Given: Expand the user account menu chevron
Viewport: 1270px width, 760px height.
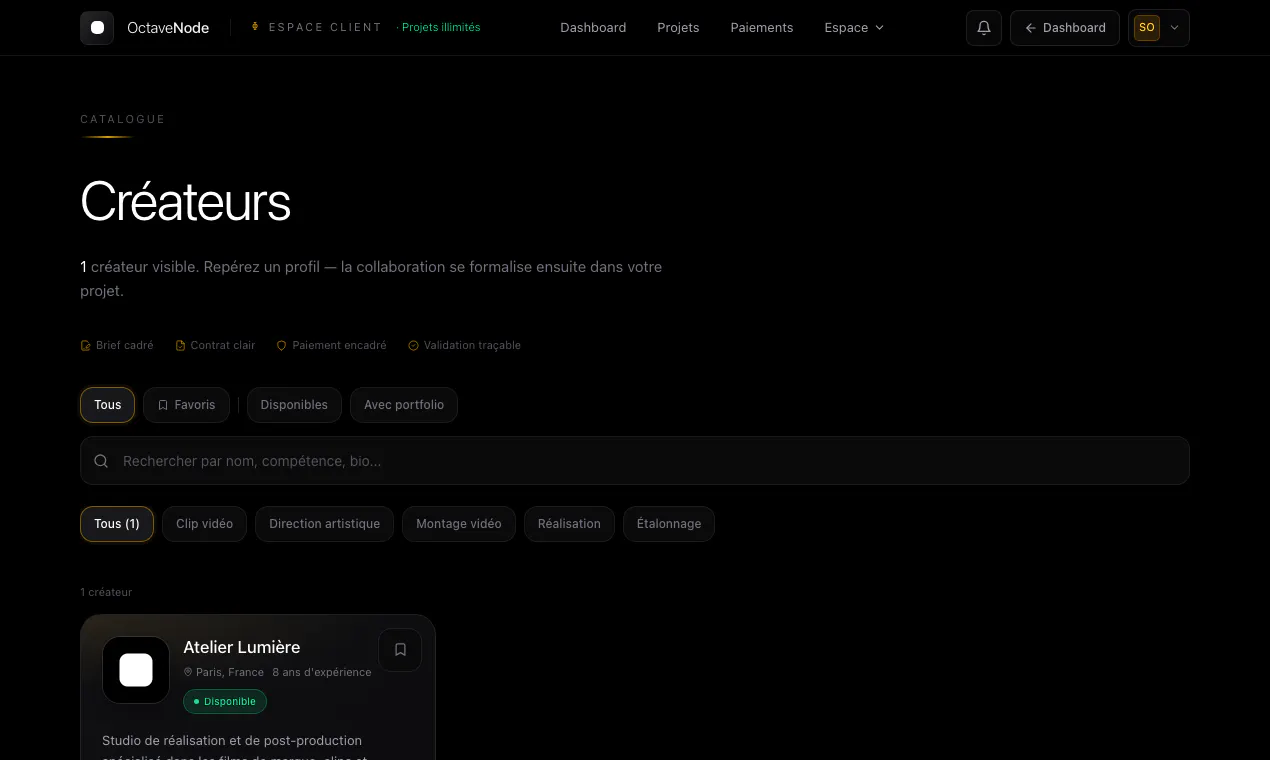Looking at the screenshot, I should pyautogui.click(x=1175, y=28).
